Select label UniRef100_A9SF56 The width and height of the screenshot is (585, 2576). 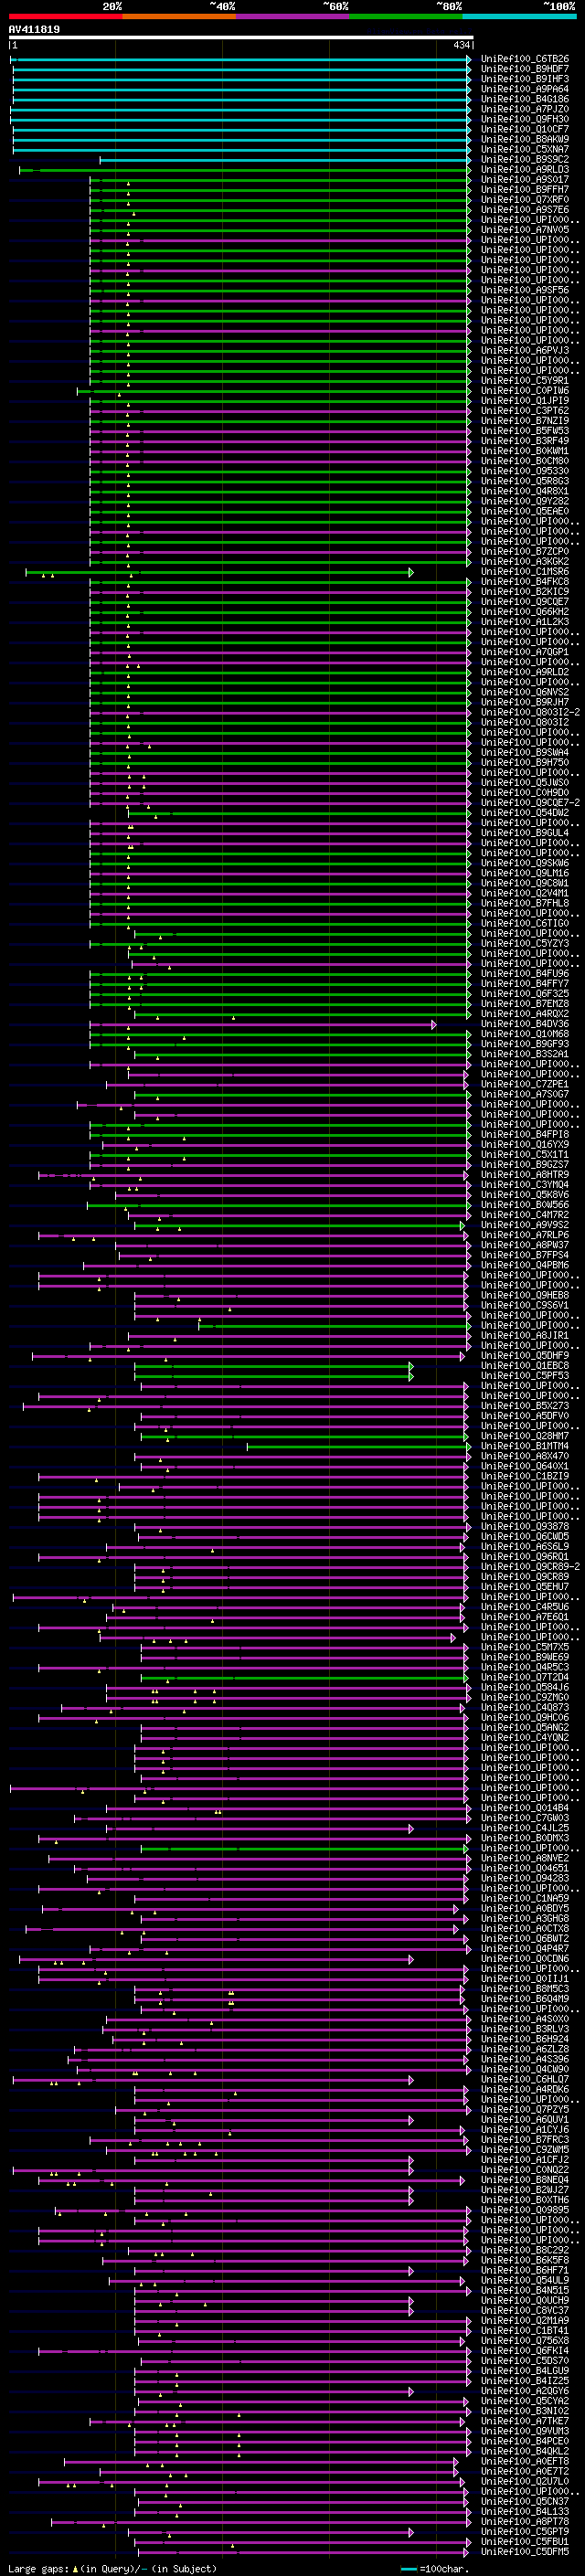525,290
